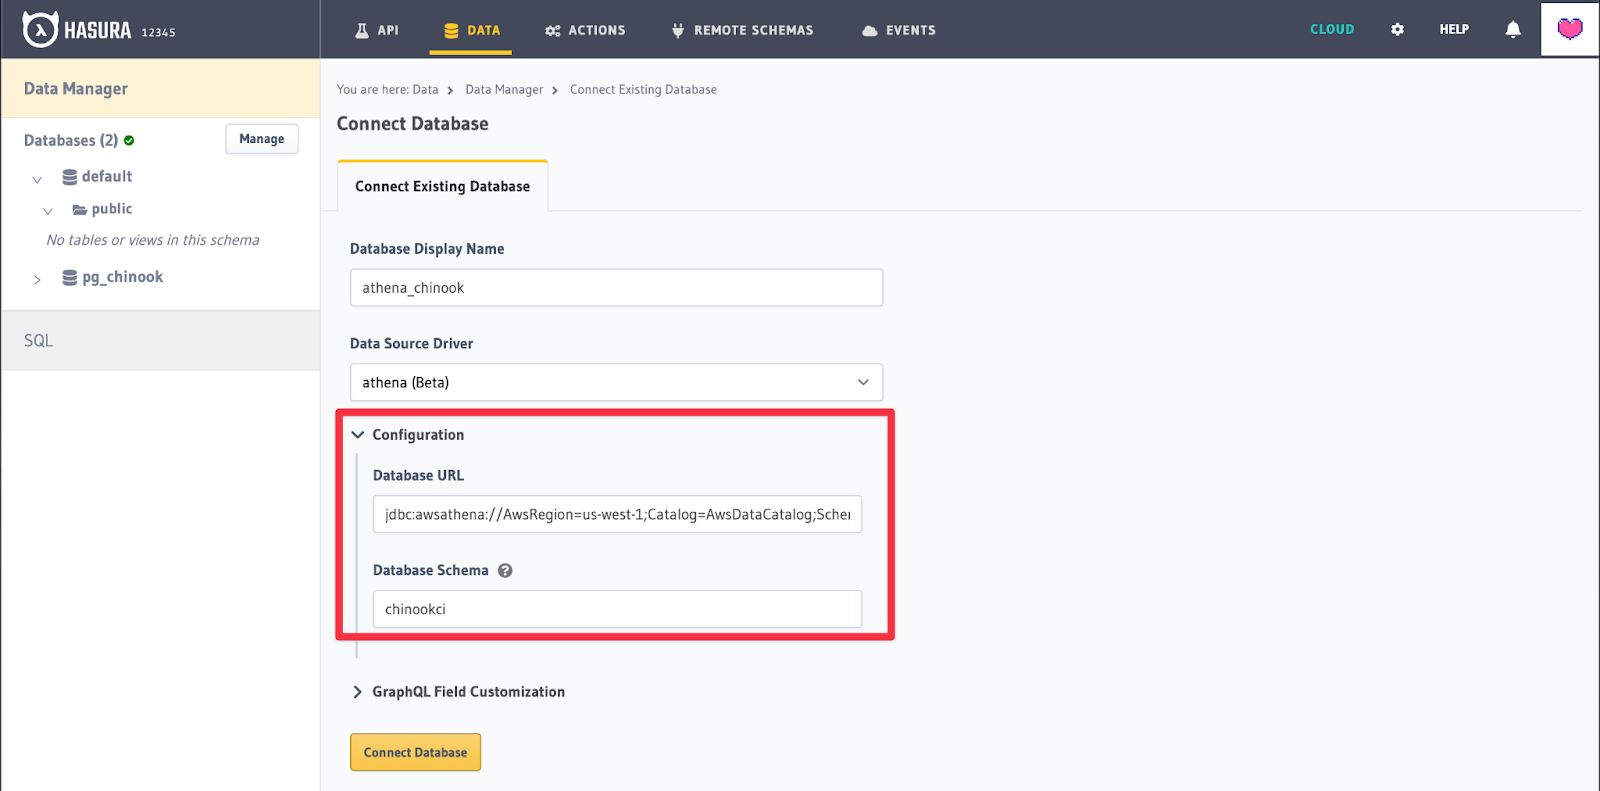Screen dimensions: 1600x791
Task: Focus the Database Display Name field
Action: tap(616, 288)
